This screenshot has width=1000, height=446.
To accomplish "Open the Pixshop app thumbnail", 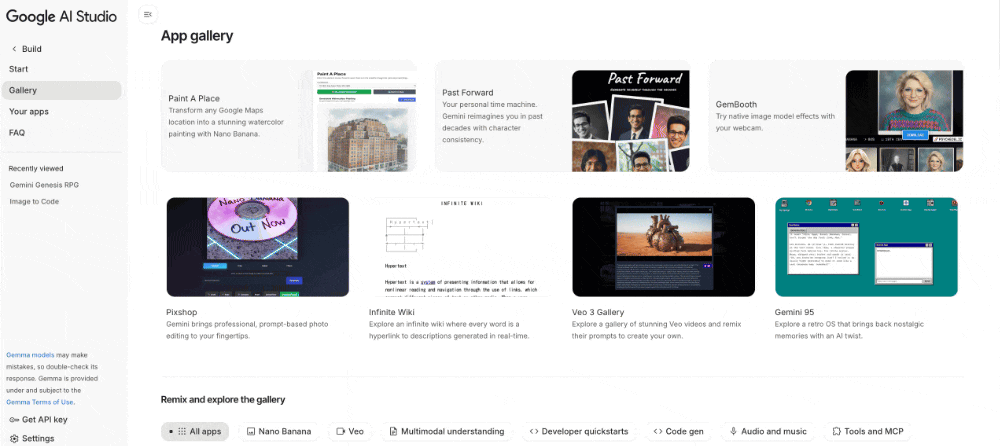I will click(x=257, y=247).
